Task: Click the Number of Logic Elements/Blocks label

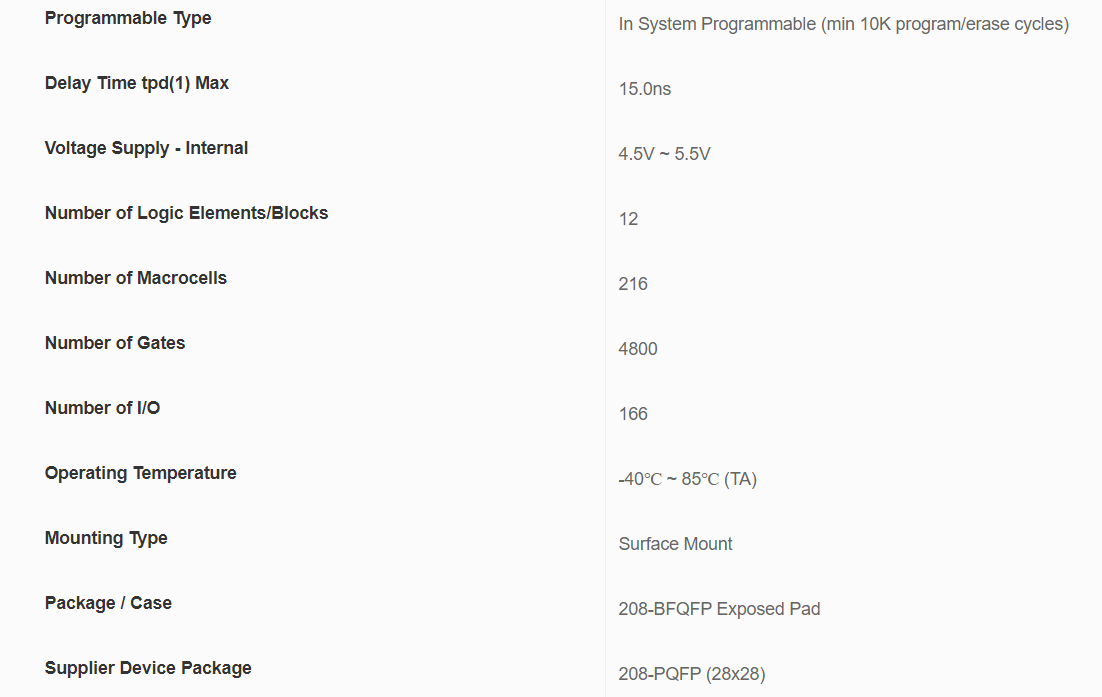Action: point(186,213)
